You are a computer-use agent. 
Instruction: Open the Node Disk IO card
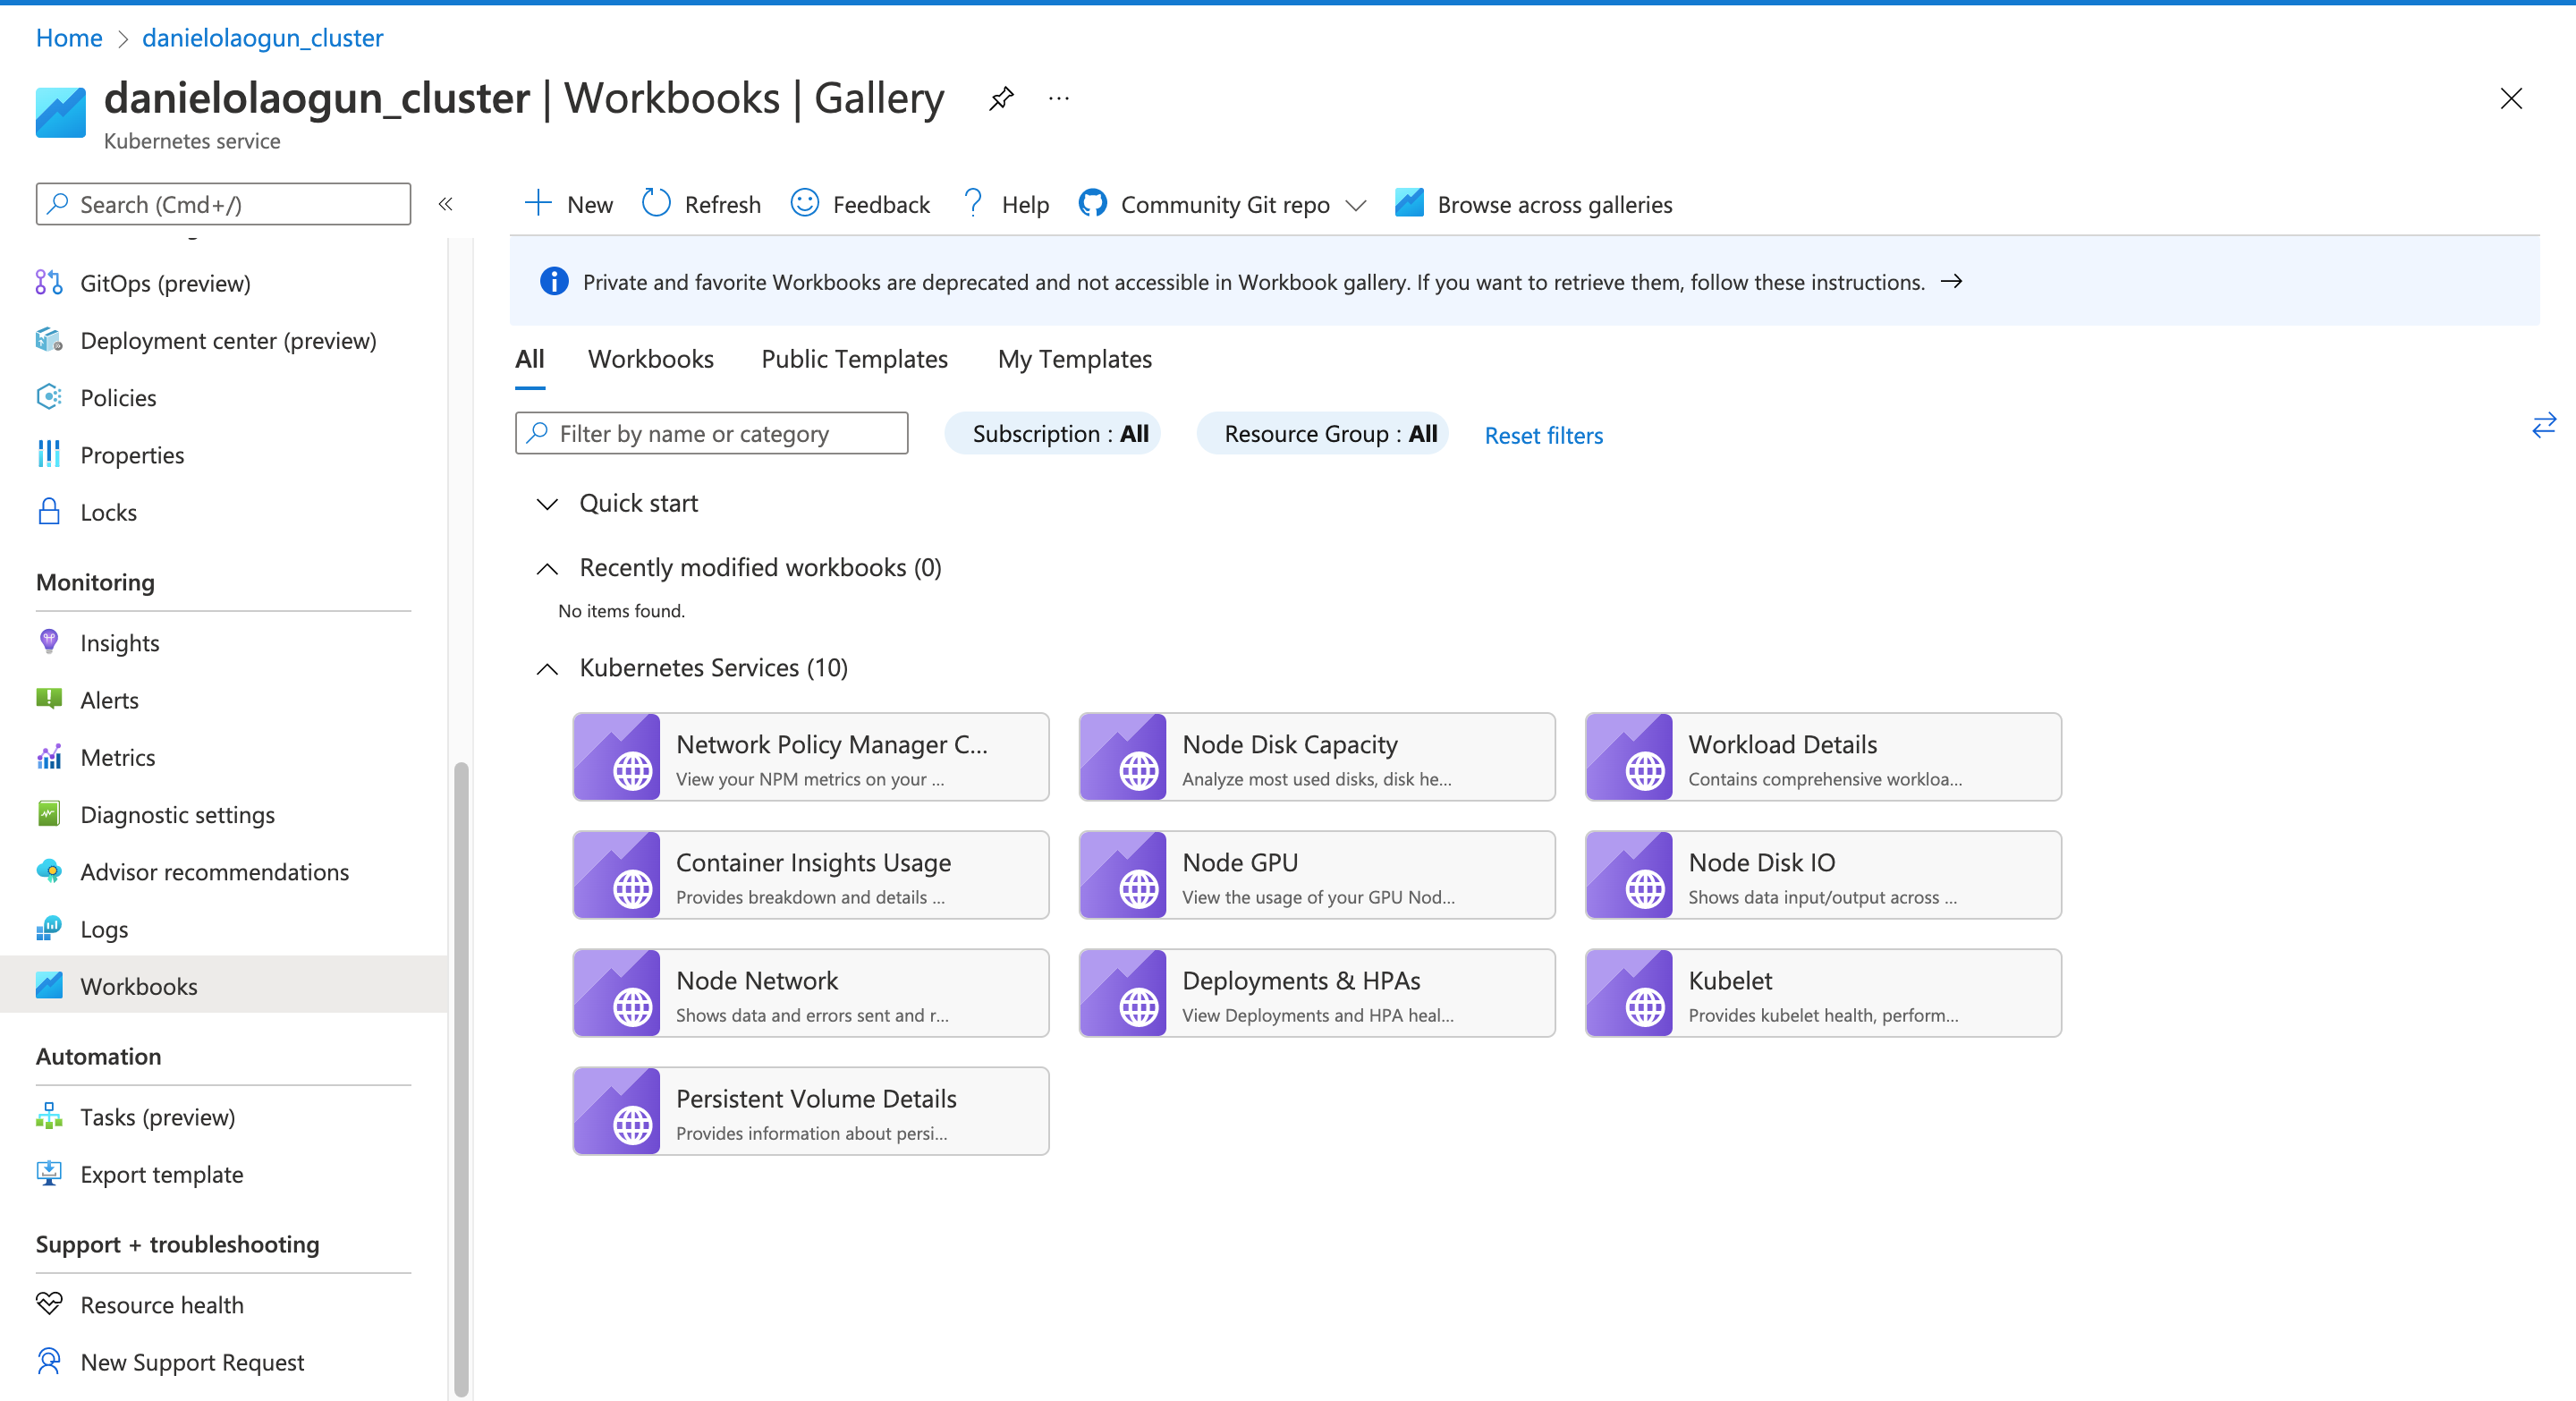tap(1823, 875)
